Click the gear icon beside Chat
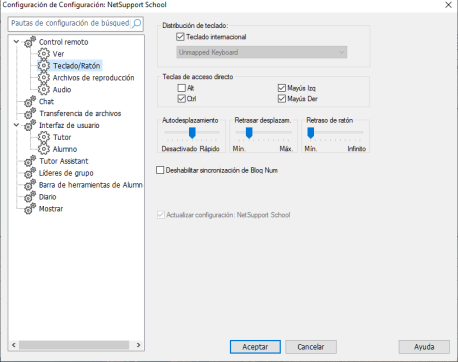The height and width of the screenshot is (362, 458). coord(30,101)
